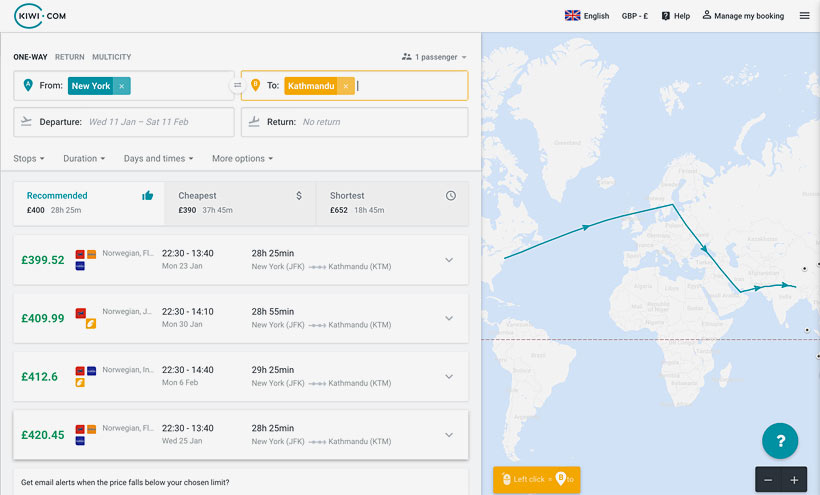Switch to Shortest sorting tab
This screenshot has height=495, width=820.
coord(392,203)
